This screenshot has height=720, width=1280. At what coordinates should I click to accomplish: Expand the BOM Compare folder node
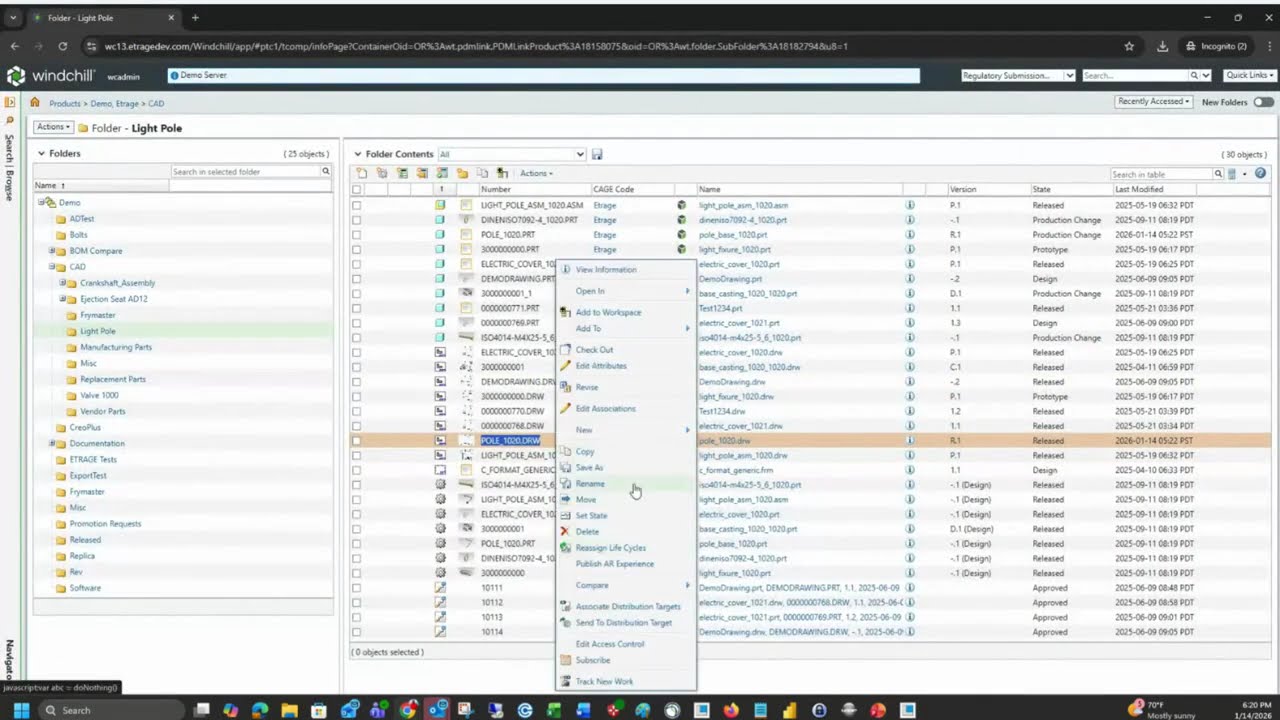[x=52, y=251]
